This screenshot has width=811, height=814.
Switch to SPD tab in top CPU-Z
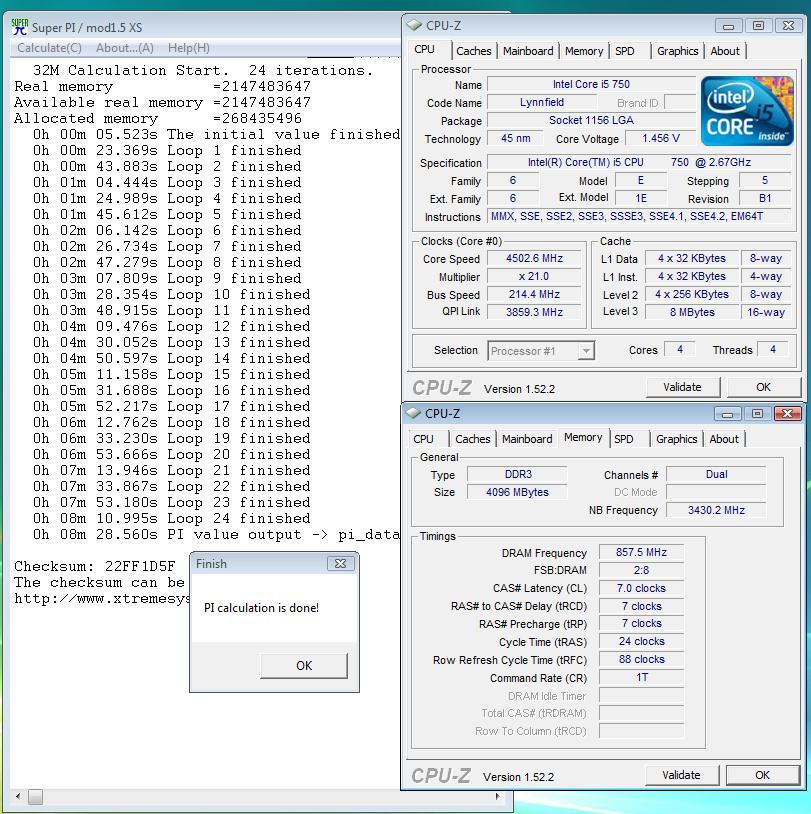(x=625, y=51)
